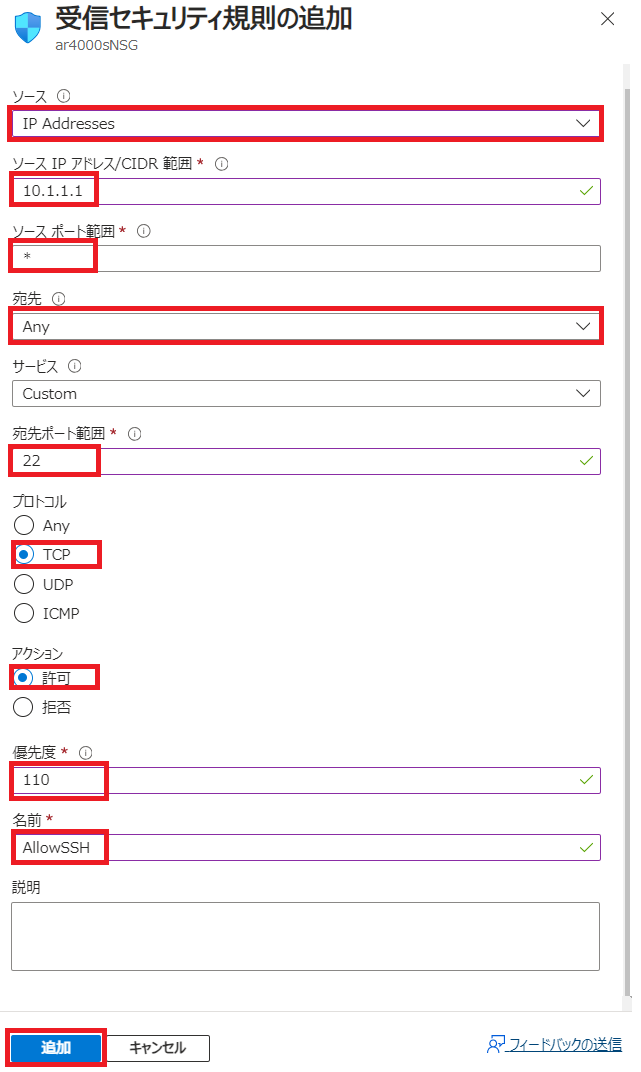This screenshot has width=641, height=1072.
Task: Click the feedback person icon
Action: click(495, 1045)
